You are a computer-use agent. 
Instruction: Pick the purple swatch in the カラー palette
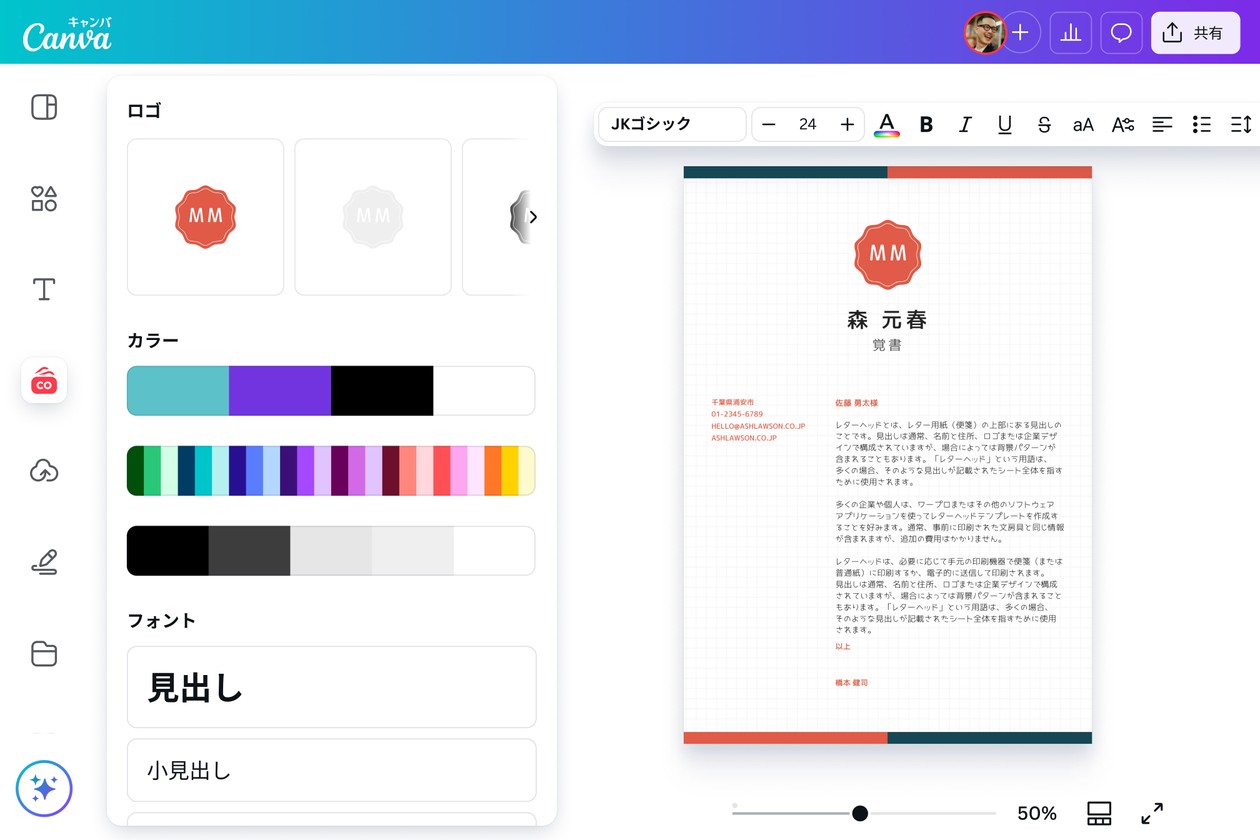tap(280, 391)
